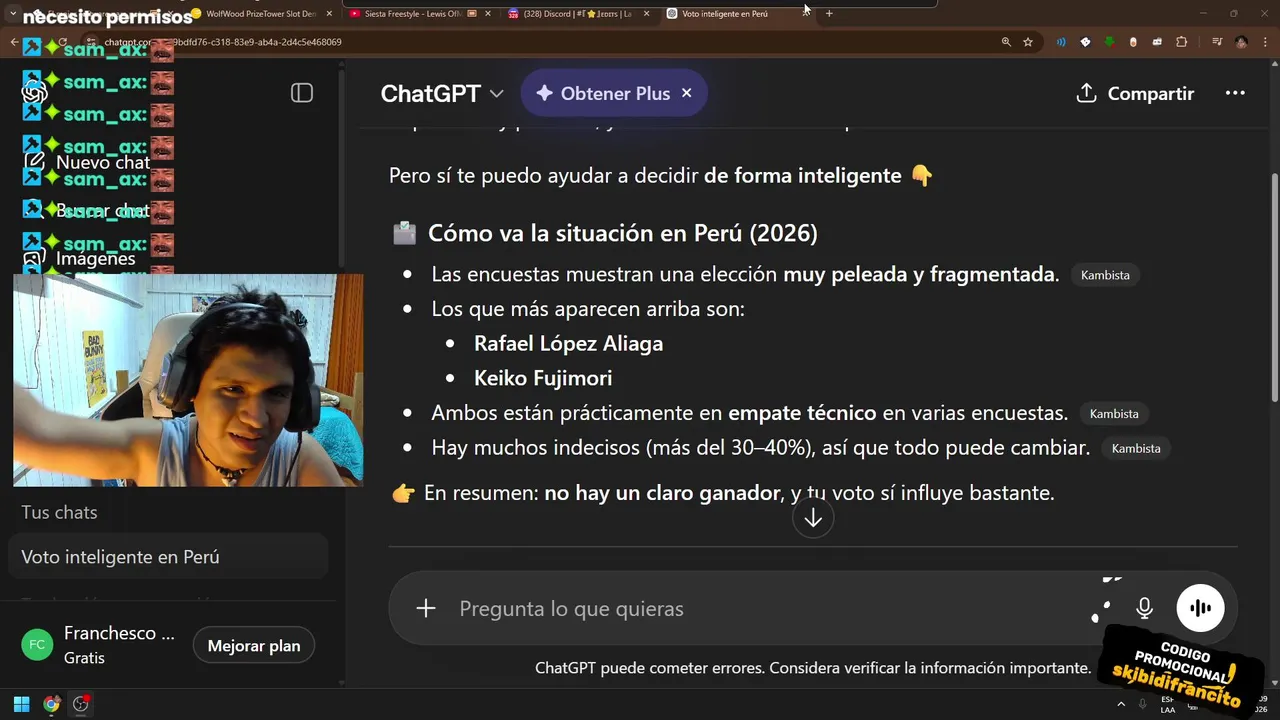Viewport: 1280px width, 720px height.
Task: Click the Mejorar plan button
Action: (254, 646)
